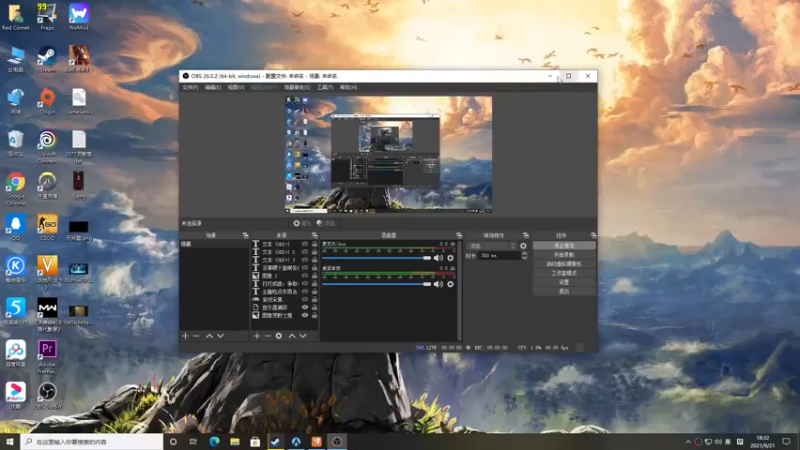The image size is (800, 450).
Task: Click the Desktop Audio volume slider
Action: click(377, 284)
